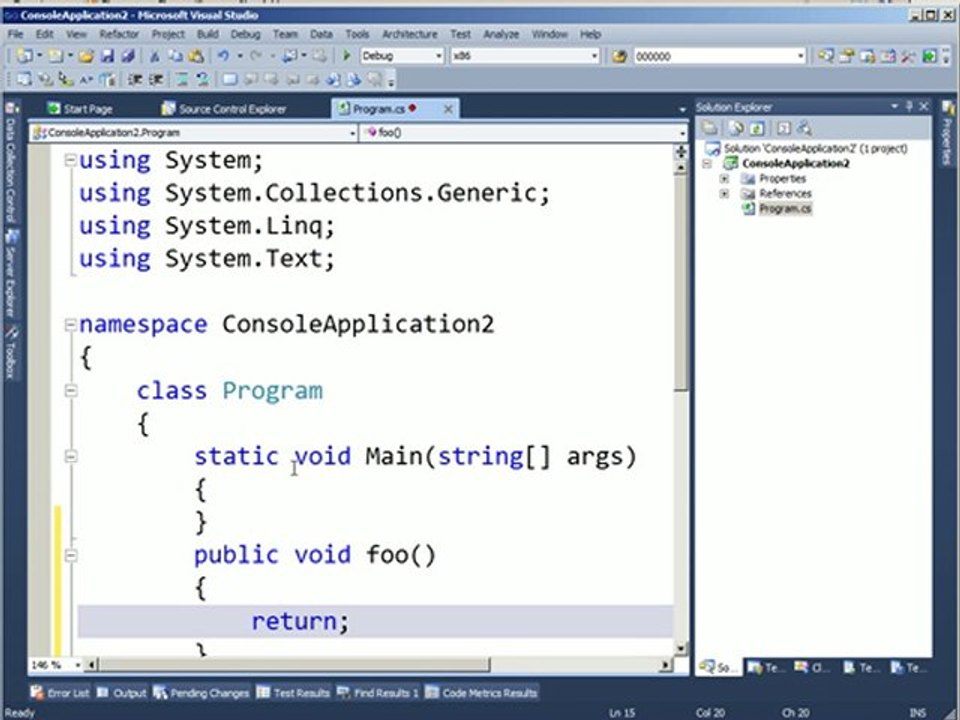Image resolution: width=960 pixels, height=720 pixels.
Task: Collapse the class Program block
Action: [70, 391]
